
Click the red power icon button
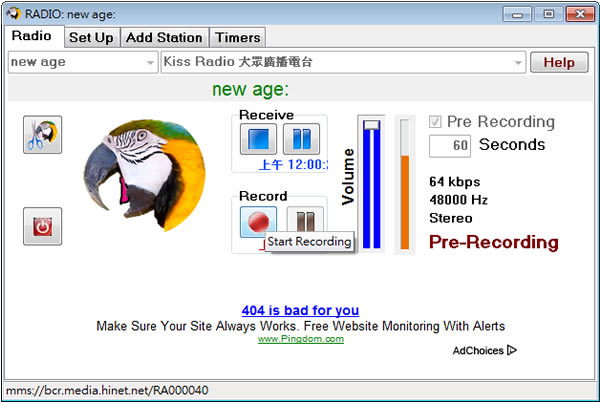(42, 227)
